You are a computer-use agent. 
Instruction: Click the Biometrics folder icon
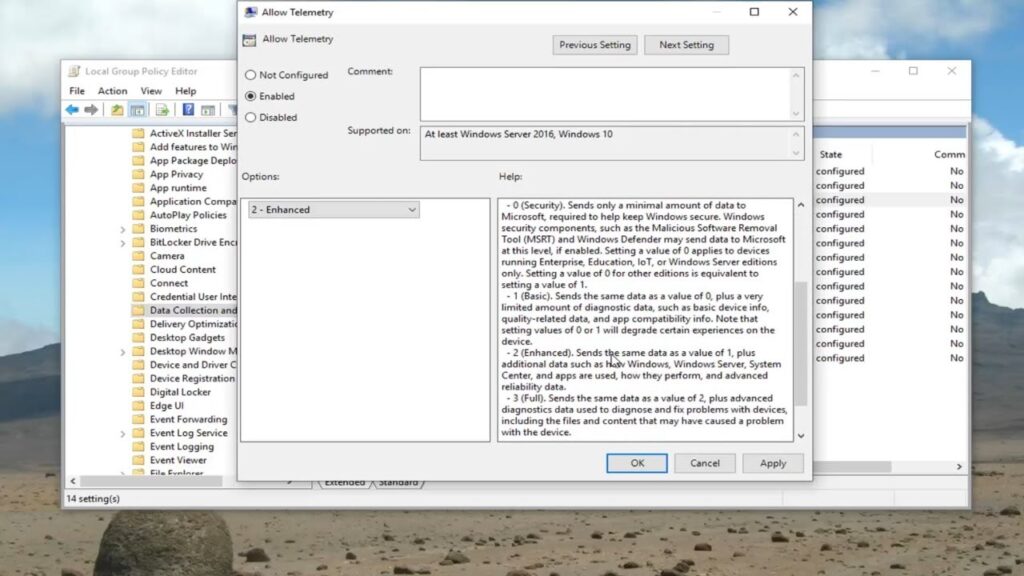[x=138, y=229]
